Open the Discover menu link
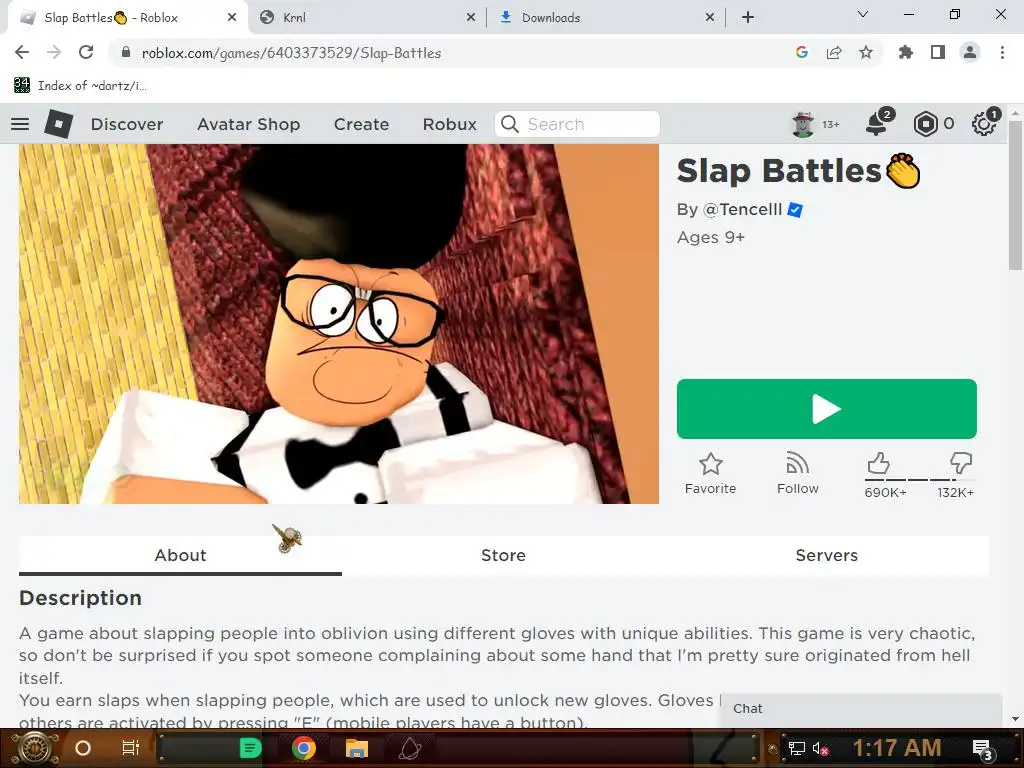Image resolution: width=1024 pixels, height=768 pixels. 127,124
